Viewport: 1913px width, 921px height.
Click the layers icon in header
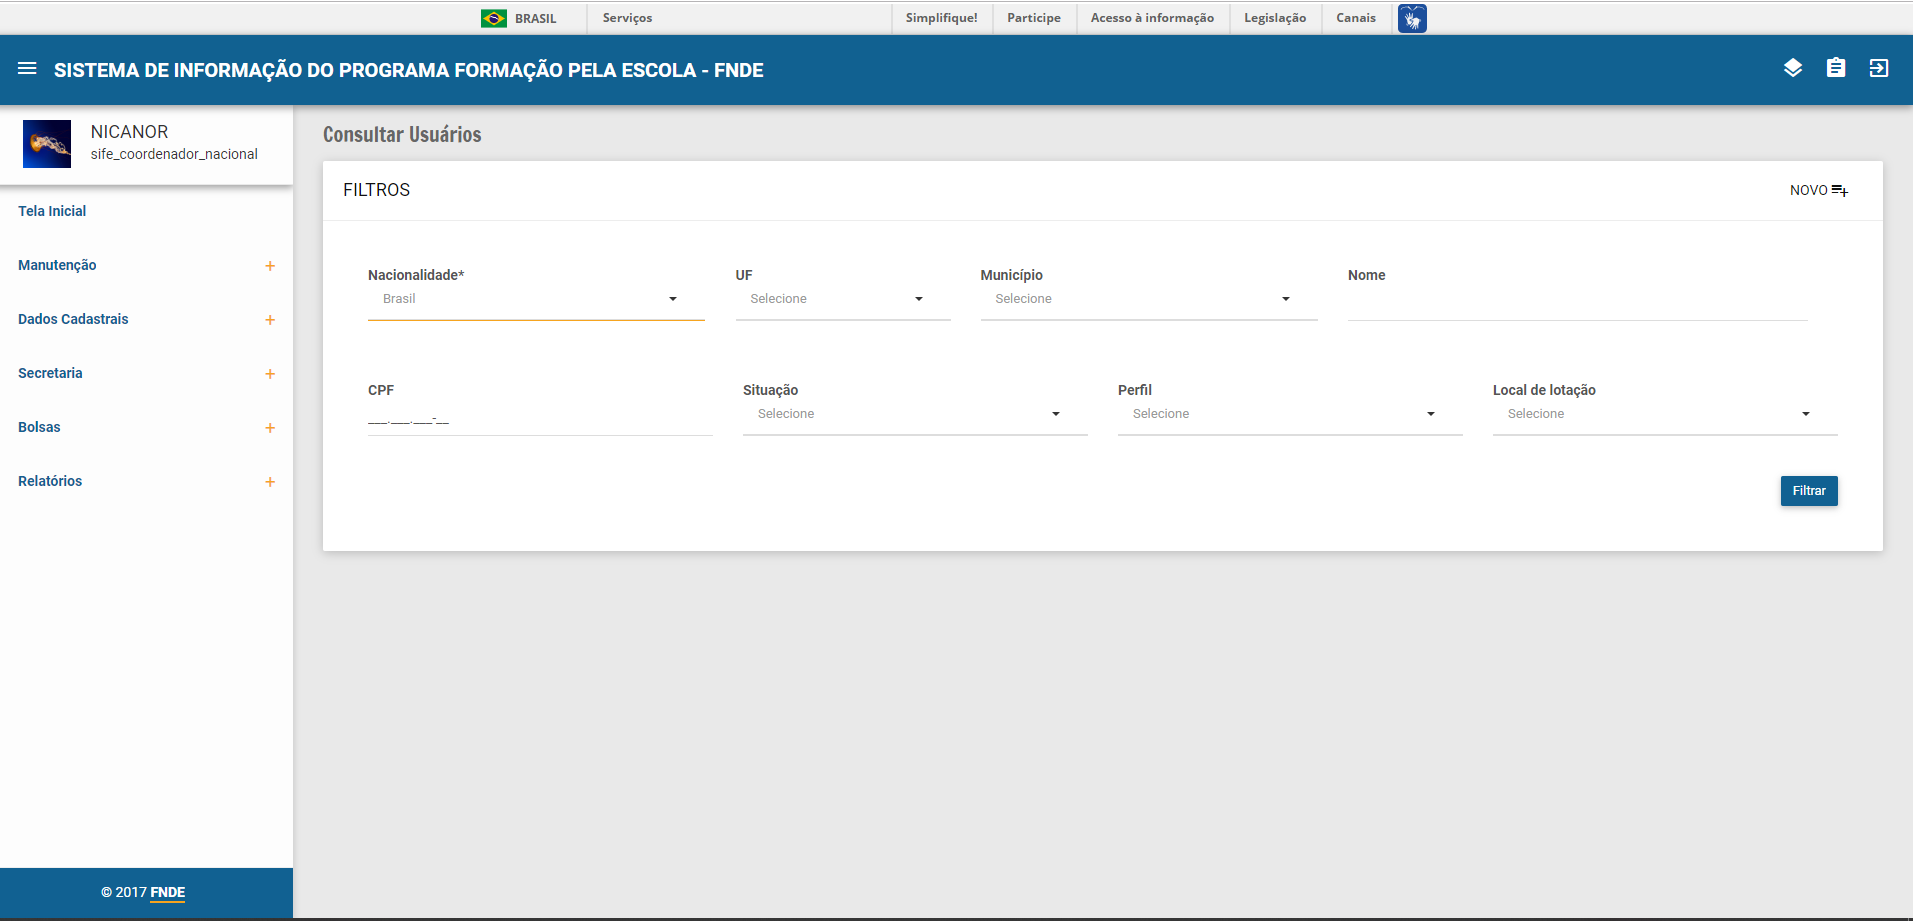click(x=1792, y=68)
